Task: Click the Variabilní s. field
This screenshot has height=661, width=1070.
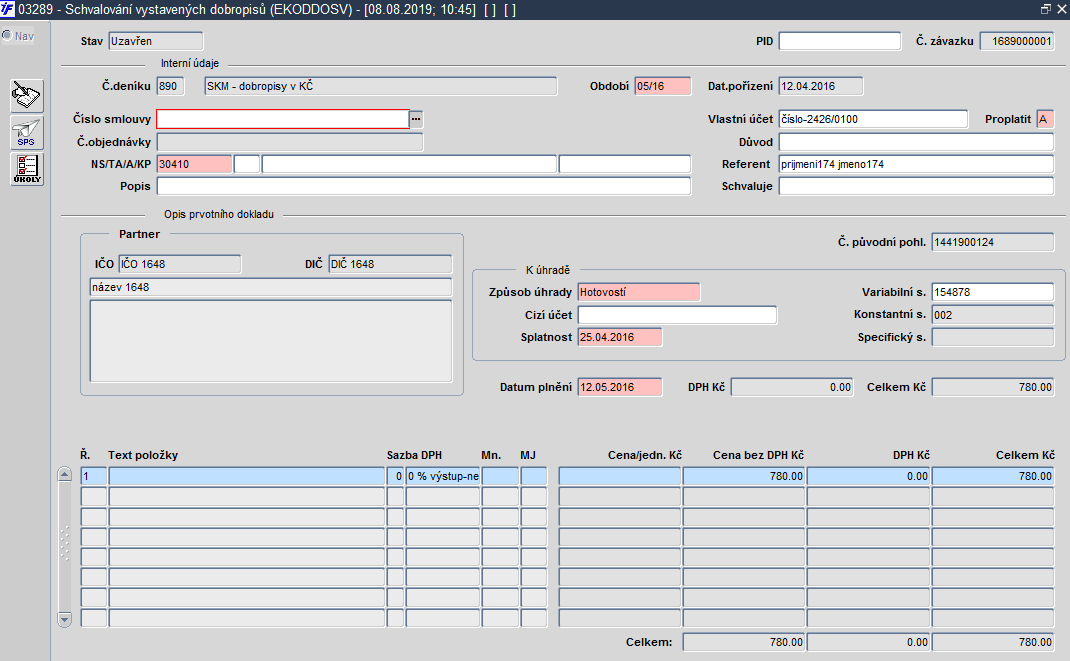Action: pos(993,292)
